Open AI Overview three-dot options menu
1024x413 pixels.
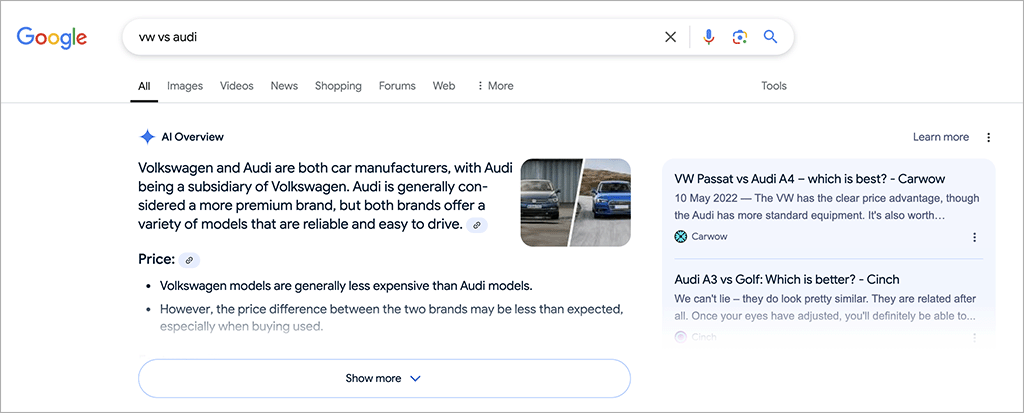click(988, 137)
